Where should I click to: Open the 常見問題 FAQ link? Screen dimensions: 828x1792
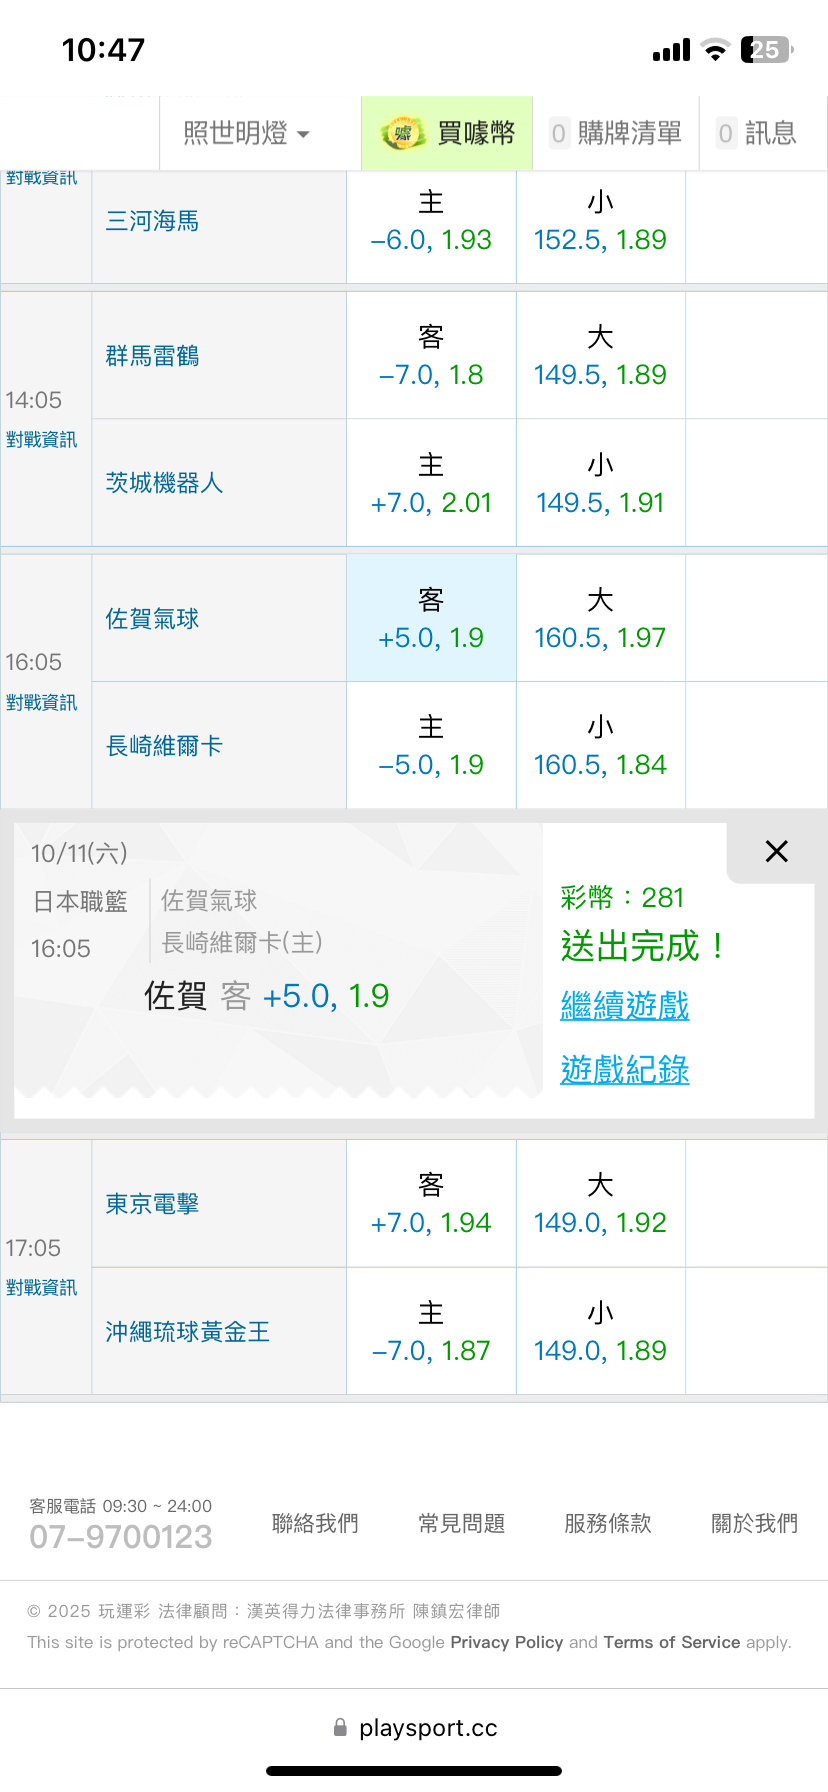coord(462,1524)
